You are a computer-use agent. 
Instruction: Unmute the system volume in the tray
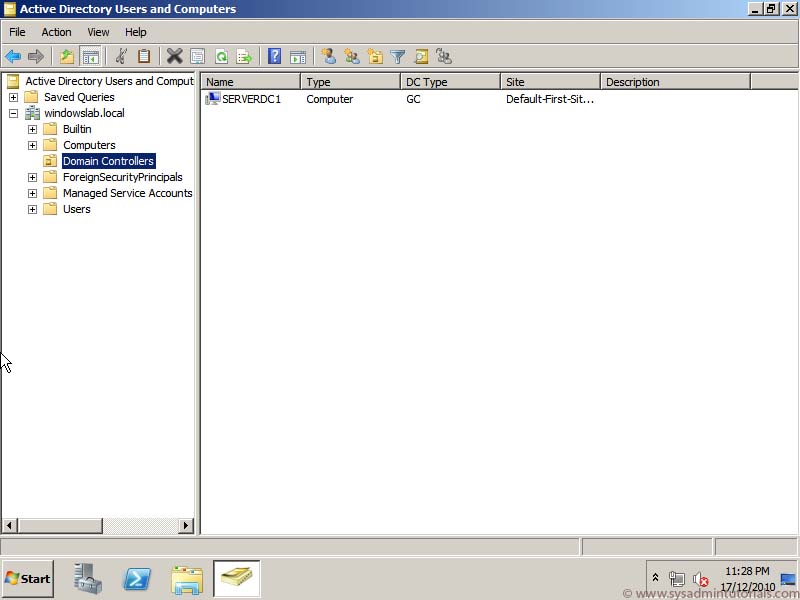click(699, 578)
